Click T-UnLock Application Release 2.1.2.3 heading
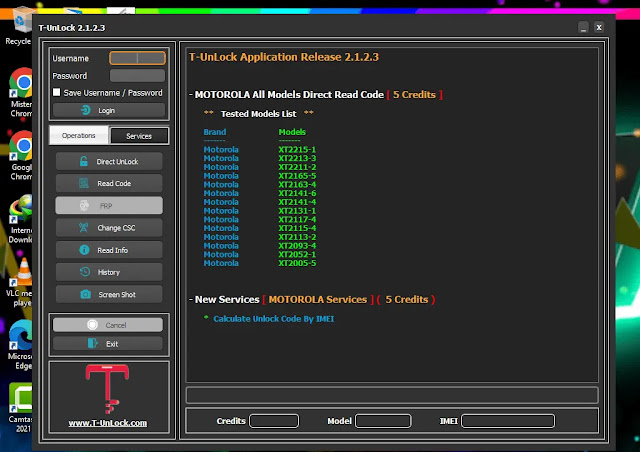Image resolution: width=640 pixels, height=452 pixels. click(x=284, y=57)
